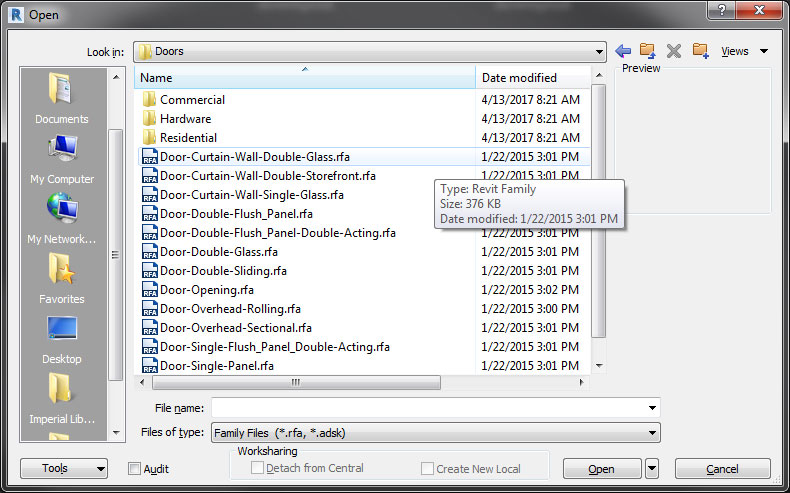This screenshot has height=493, width=790.
Task: Select Door-Curtain-Wall-Single-Glass.rfa file name
Action: click(252, 195)
